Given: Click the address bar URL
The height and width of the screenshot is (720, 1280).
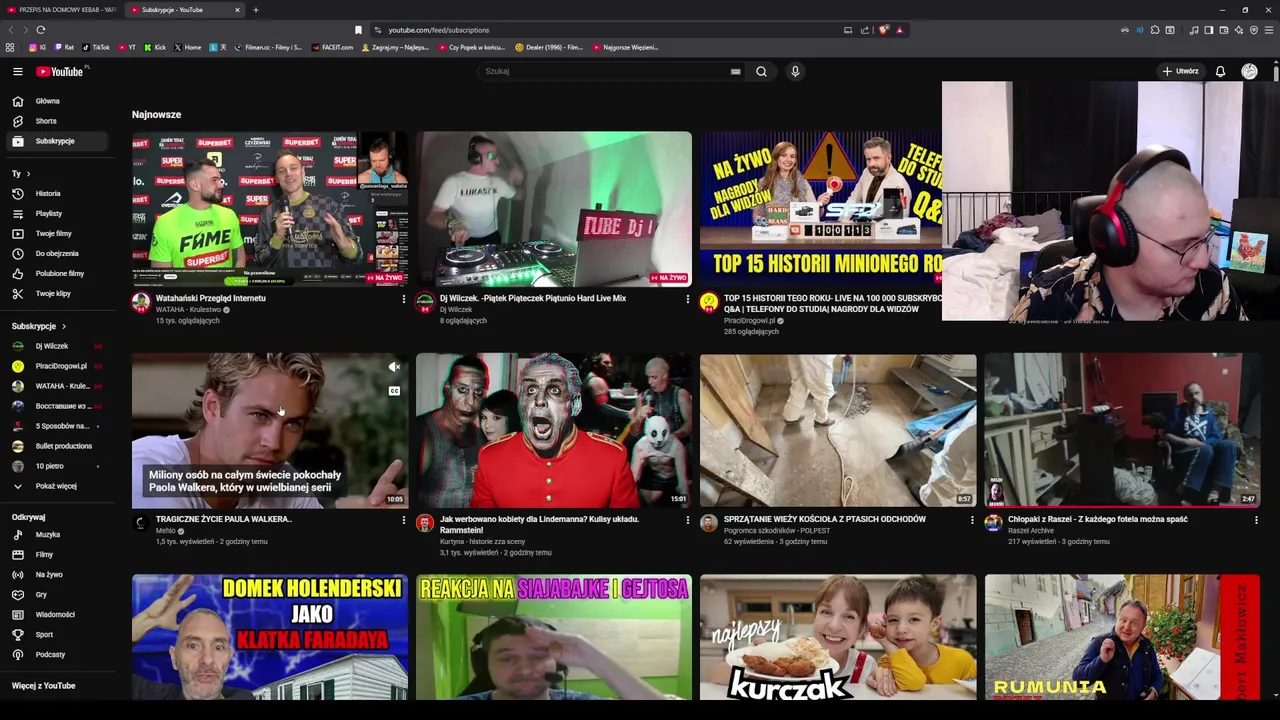Looking at the screenshot, I should point(438,30).
